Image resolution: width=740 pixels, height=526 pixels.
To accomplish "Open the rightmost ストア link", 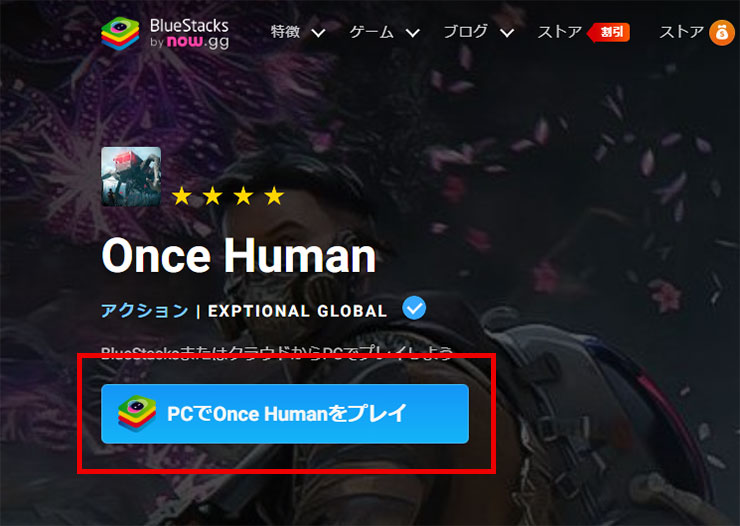I will [x=682, y=32].
